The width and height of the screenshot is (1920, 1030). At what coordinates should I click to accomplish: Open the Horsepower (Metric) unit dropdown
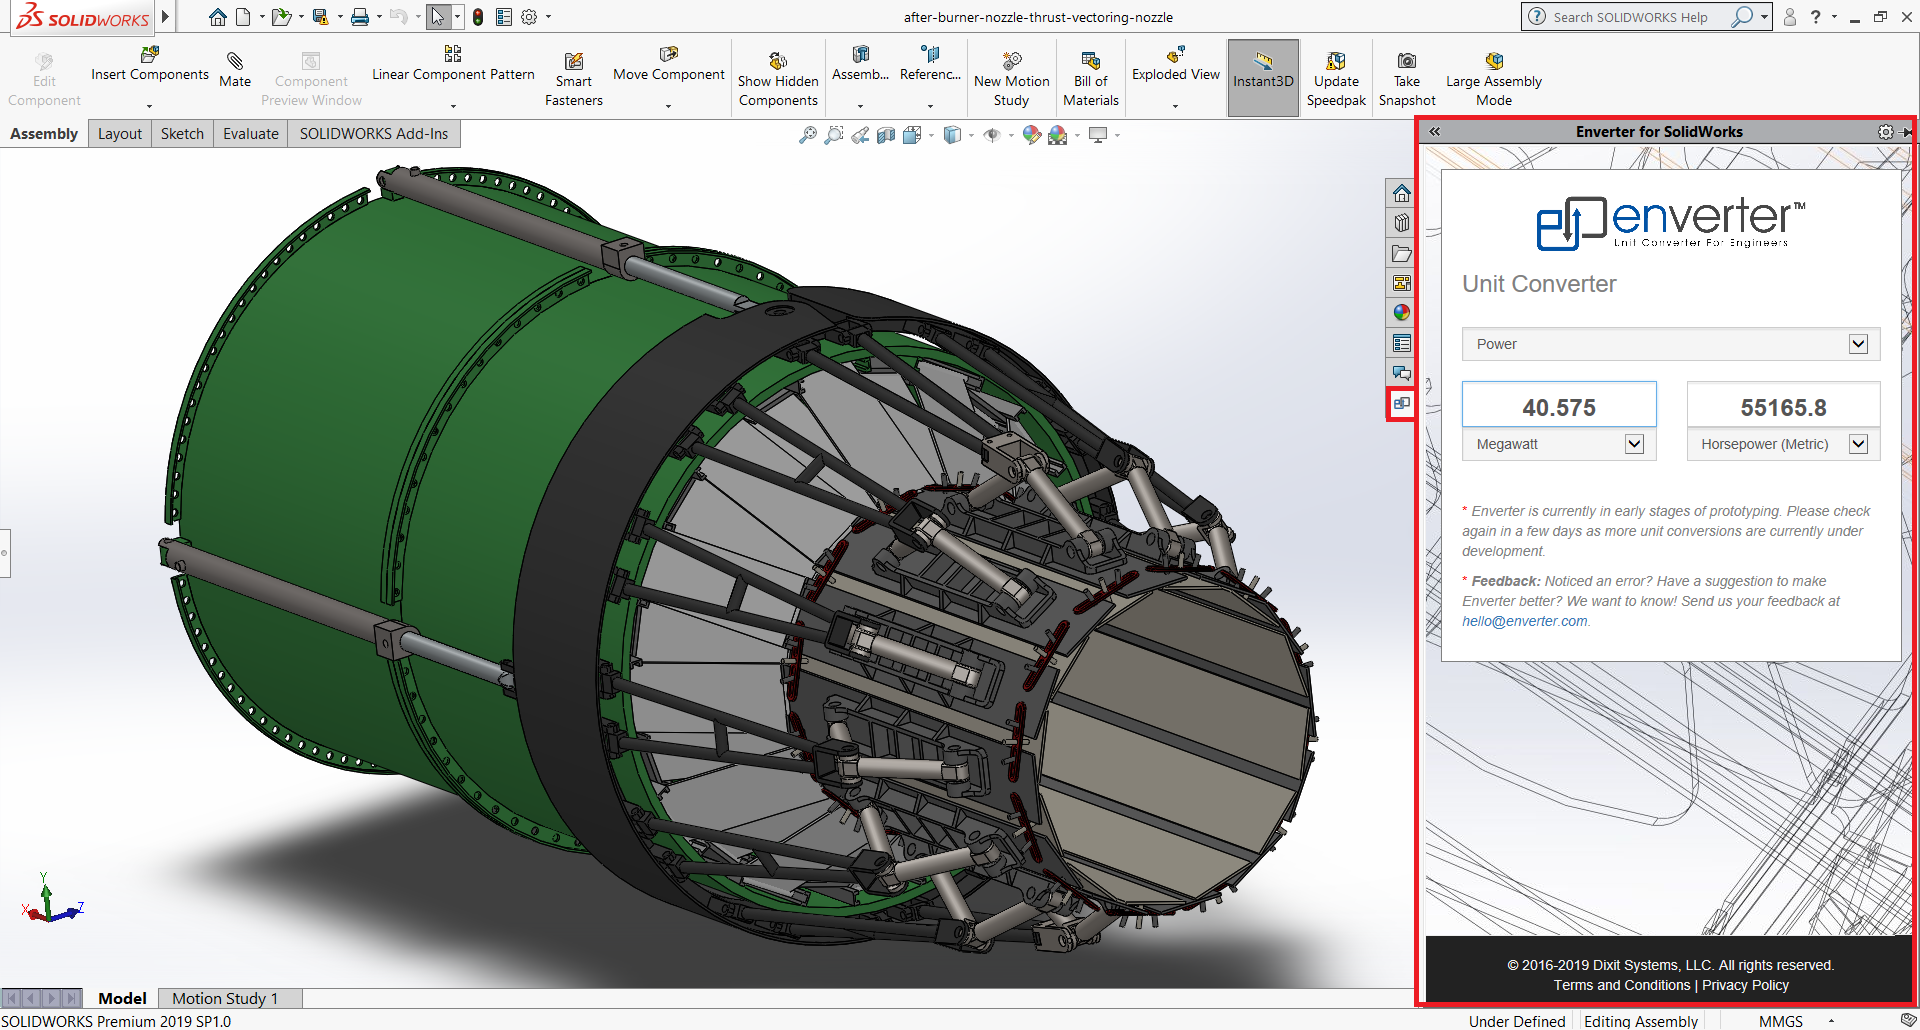1858,444
